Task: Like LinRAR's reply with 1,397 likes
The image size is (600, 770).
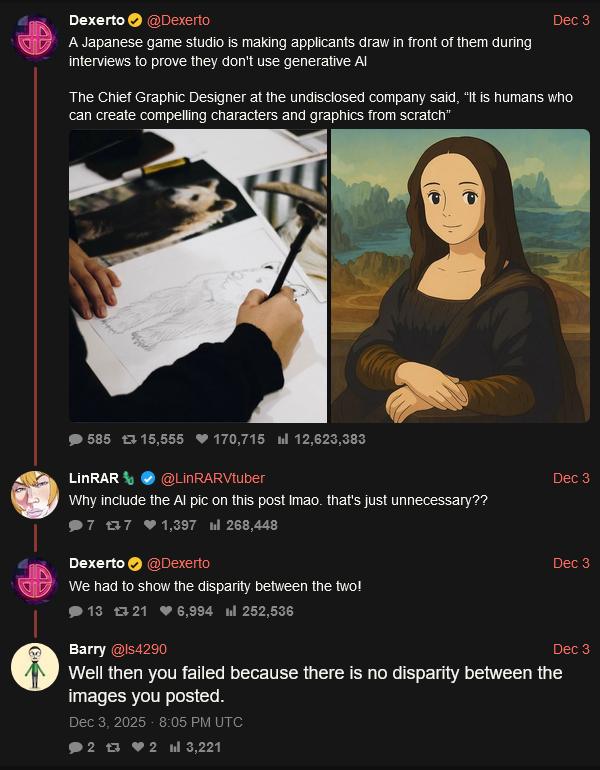Action: click(x=150, y=525)
